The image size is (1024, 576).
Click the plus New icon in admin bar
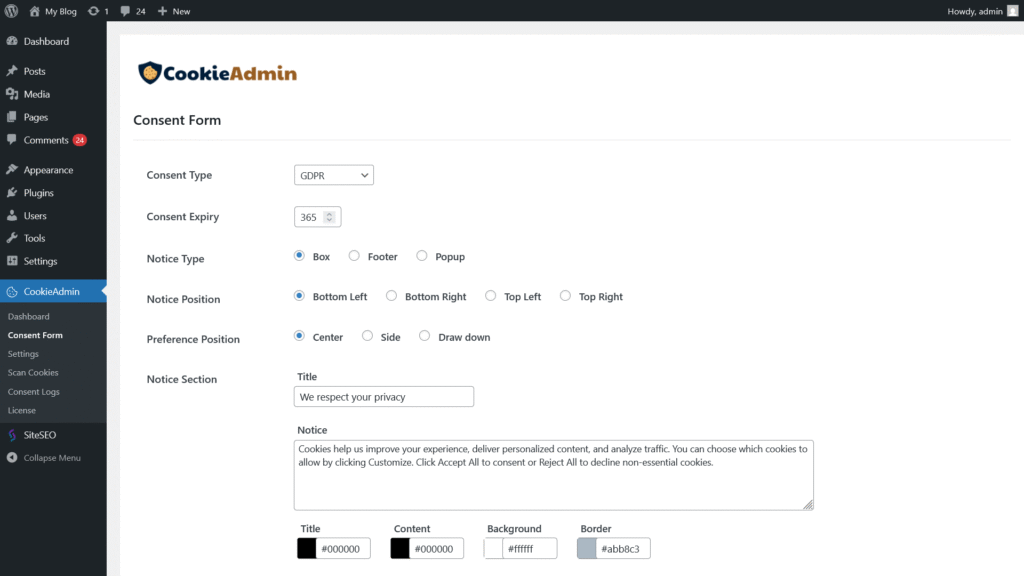163,11
